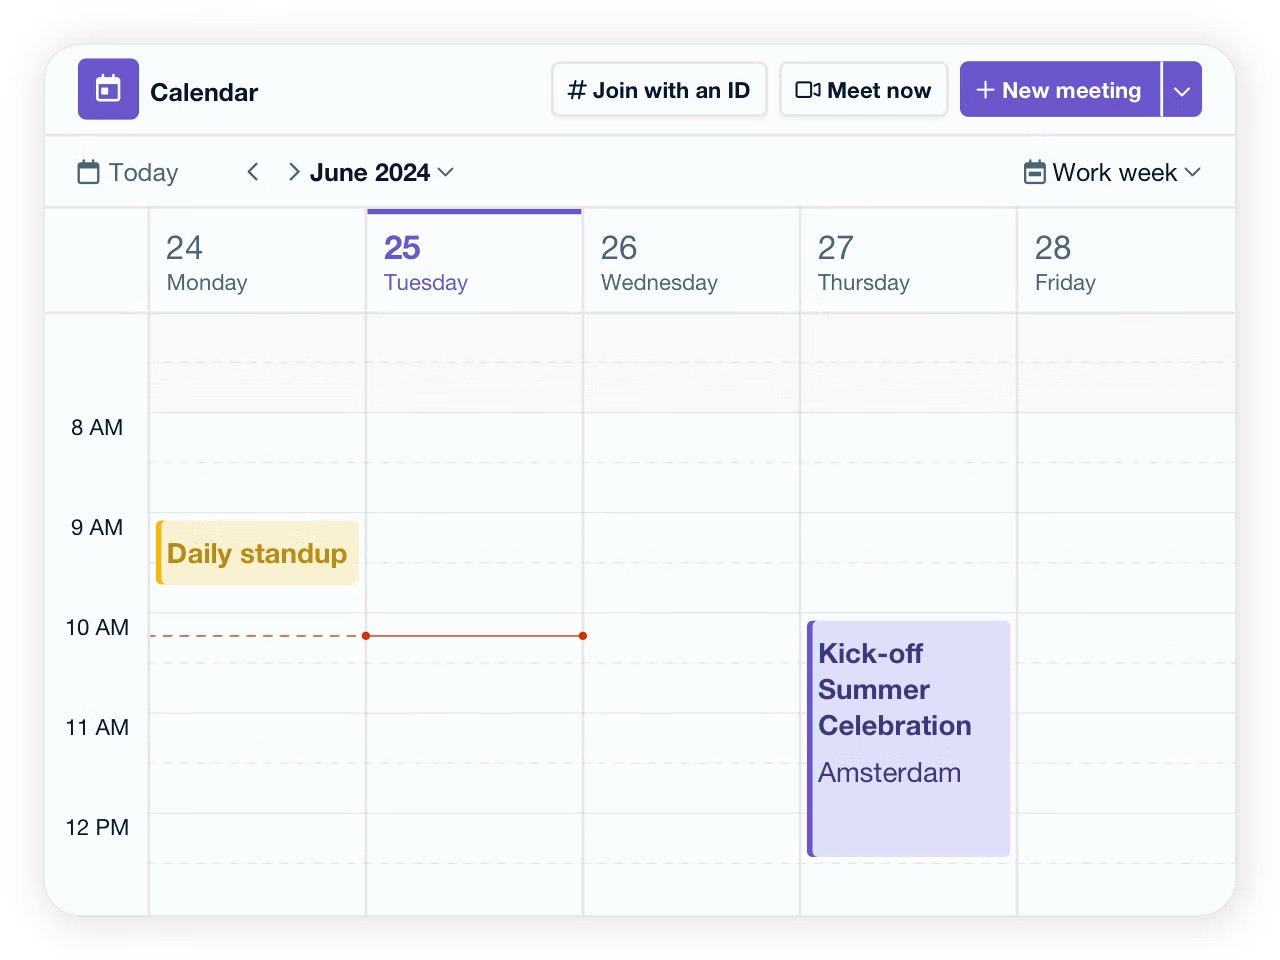Click the current time marker line

[x=474, y=635]
